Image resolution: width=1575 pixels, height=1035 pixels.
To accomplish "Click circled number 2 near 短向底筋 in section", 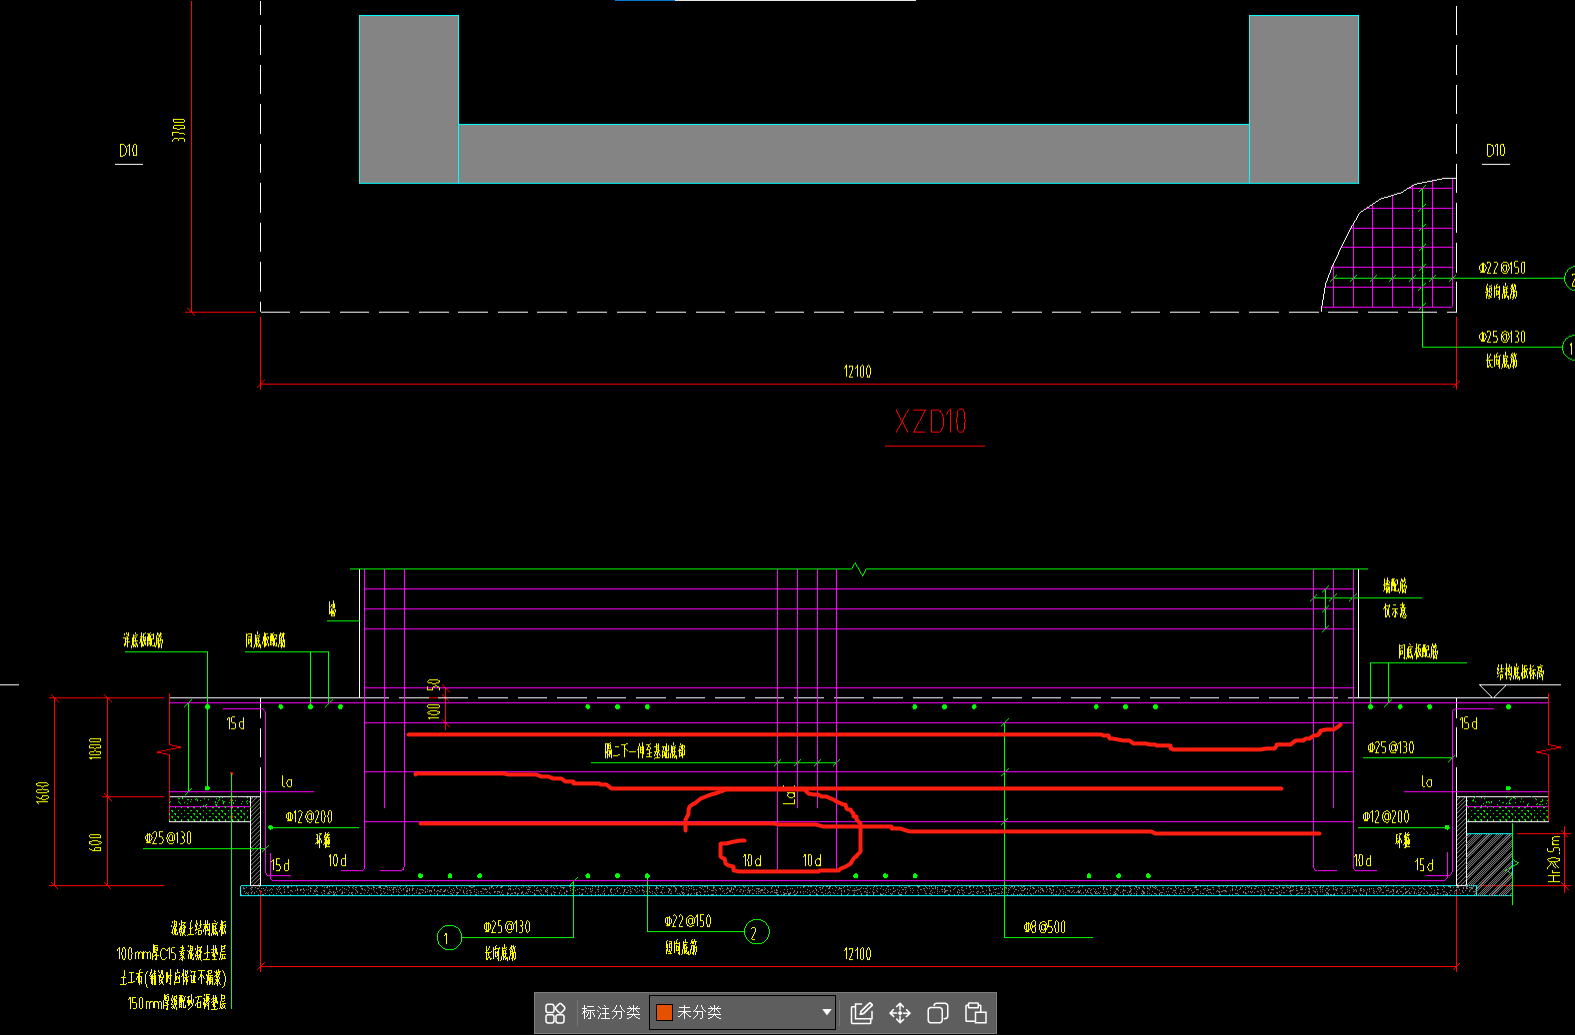I will 756,933.
